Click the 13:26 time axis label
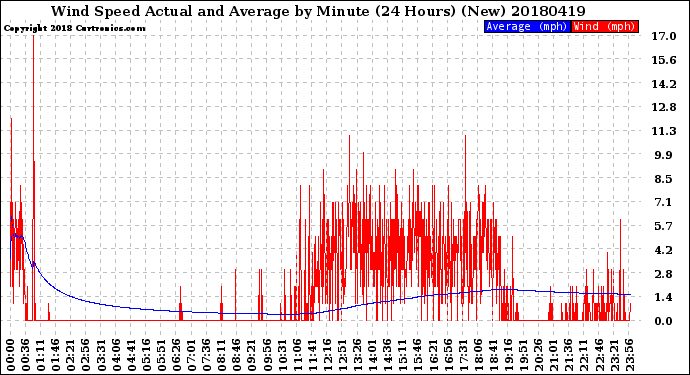This screenshot has width=690, height=375. 357,355
